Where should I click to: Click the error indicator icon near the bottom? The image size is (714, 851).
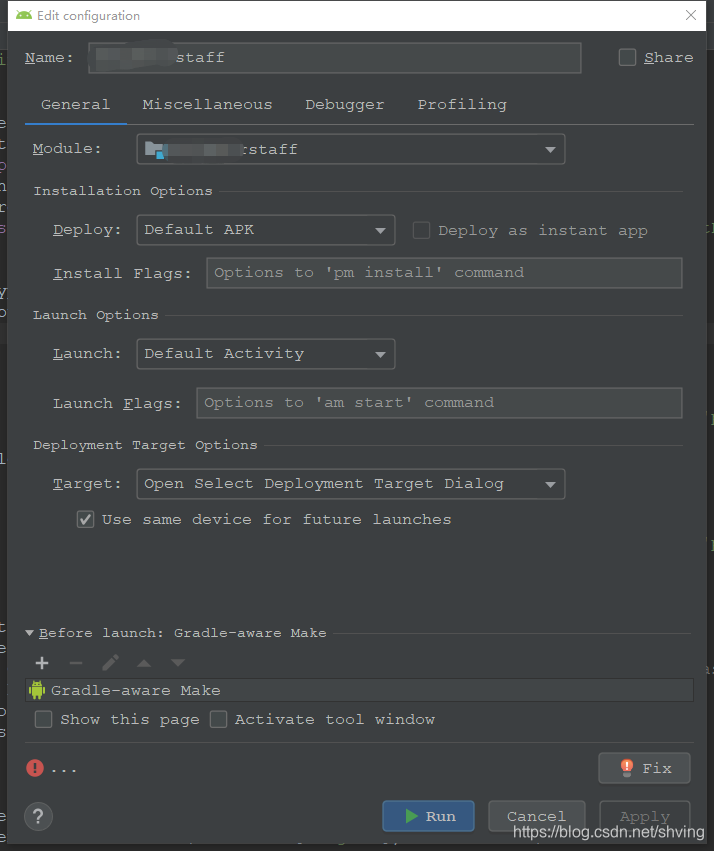(36, 768)
